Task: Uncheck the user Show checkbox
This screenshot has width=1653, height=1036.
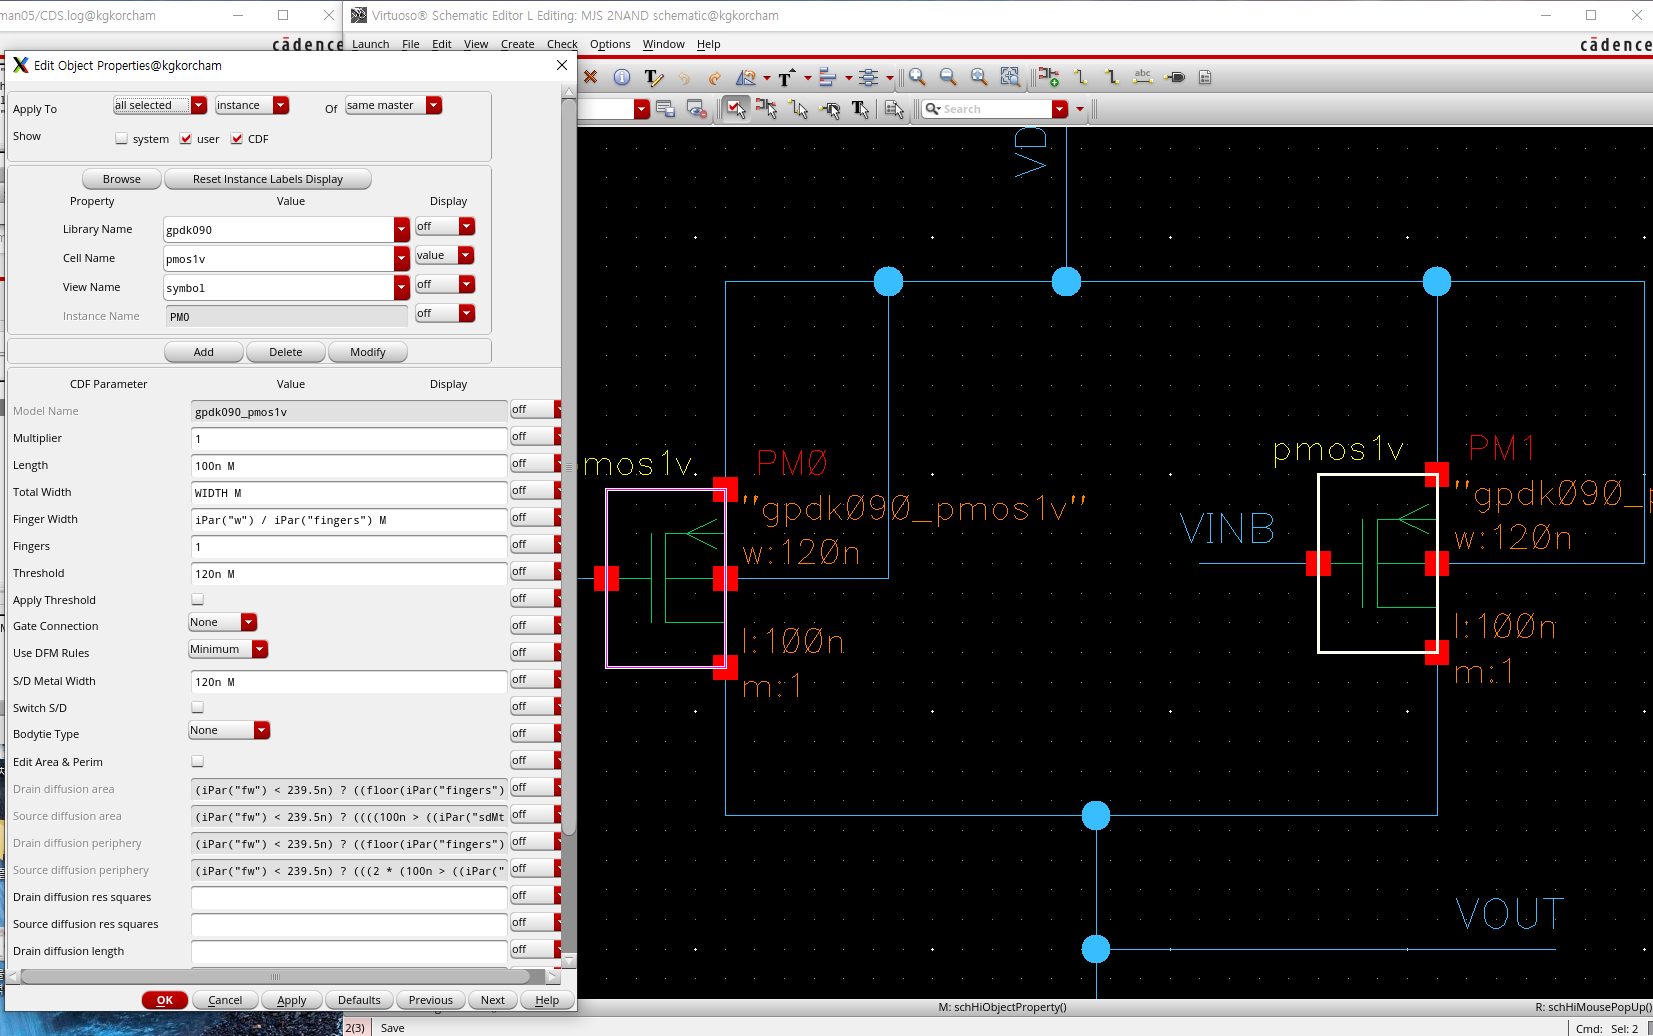Action: click(186, 139)
